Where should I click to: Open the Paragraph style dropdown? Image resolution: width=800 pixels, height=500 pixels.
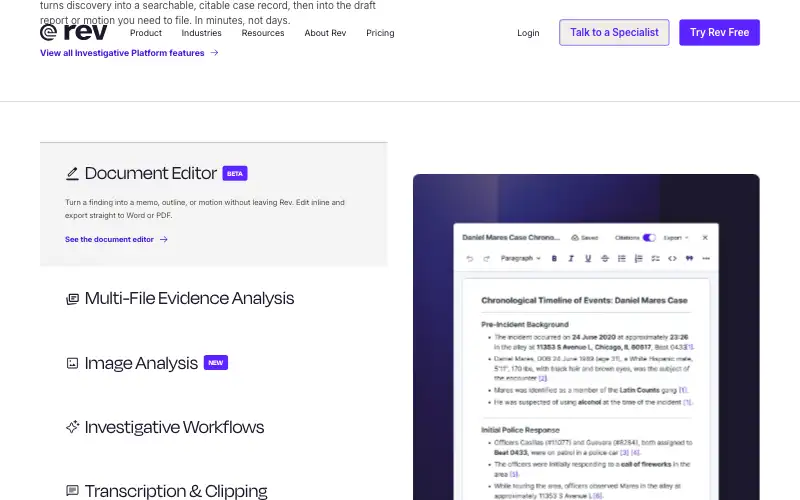[x=520, y=258]
